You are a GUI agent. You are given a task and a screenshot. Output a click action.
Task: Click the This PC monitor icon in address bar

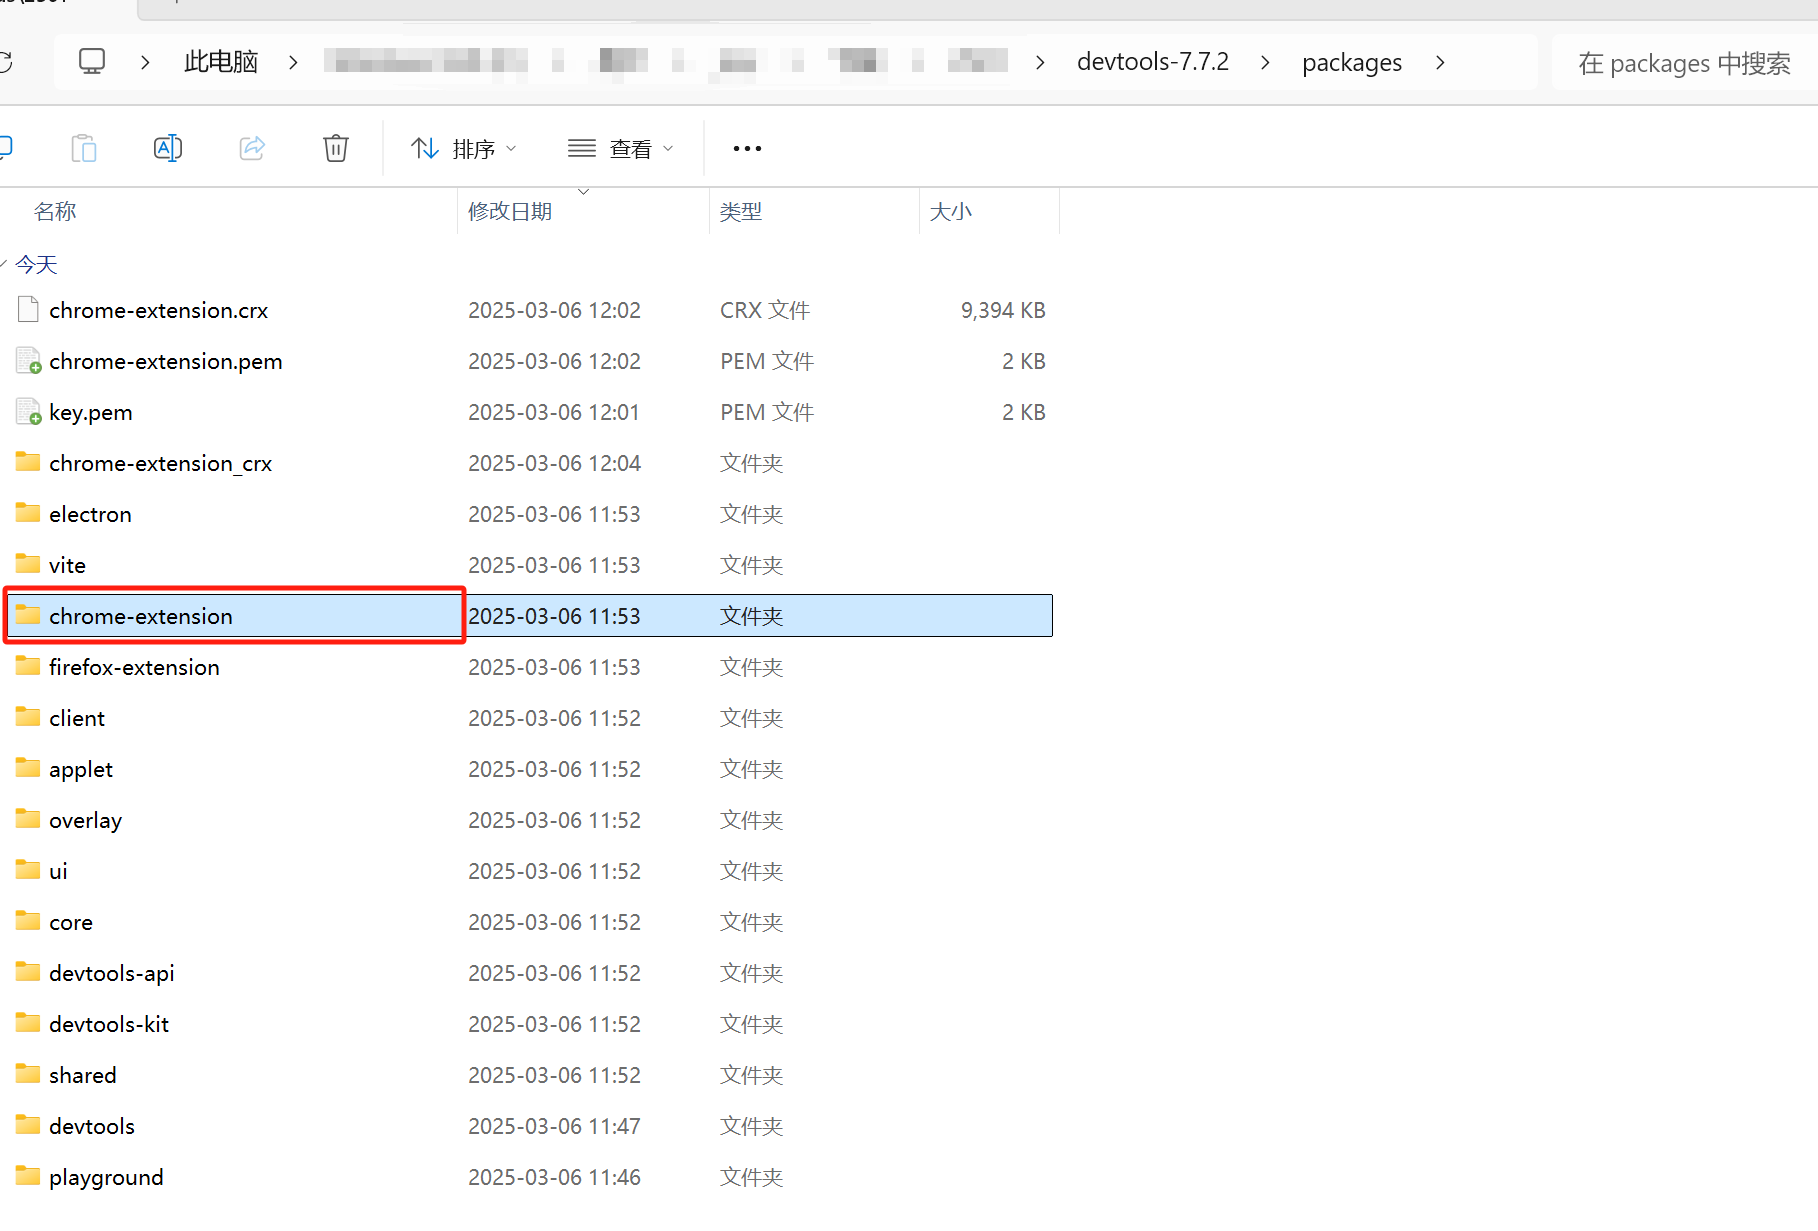pyautogui.click(x=92, y=62)
